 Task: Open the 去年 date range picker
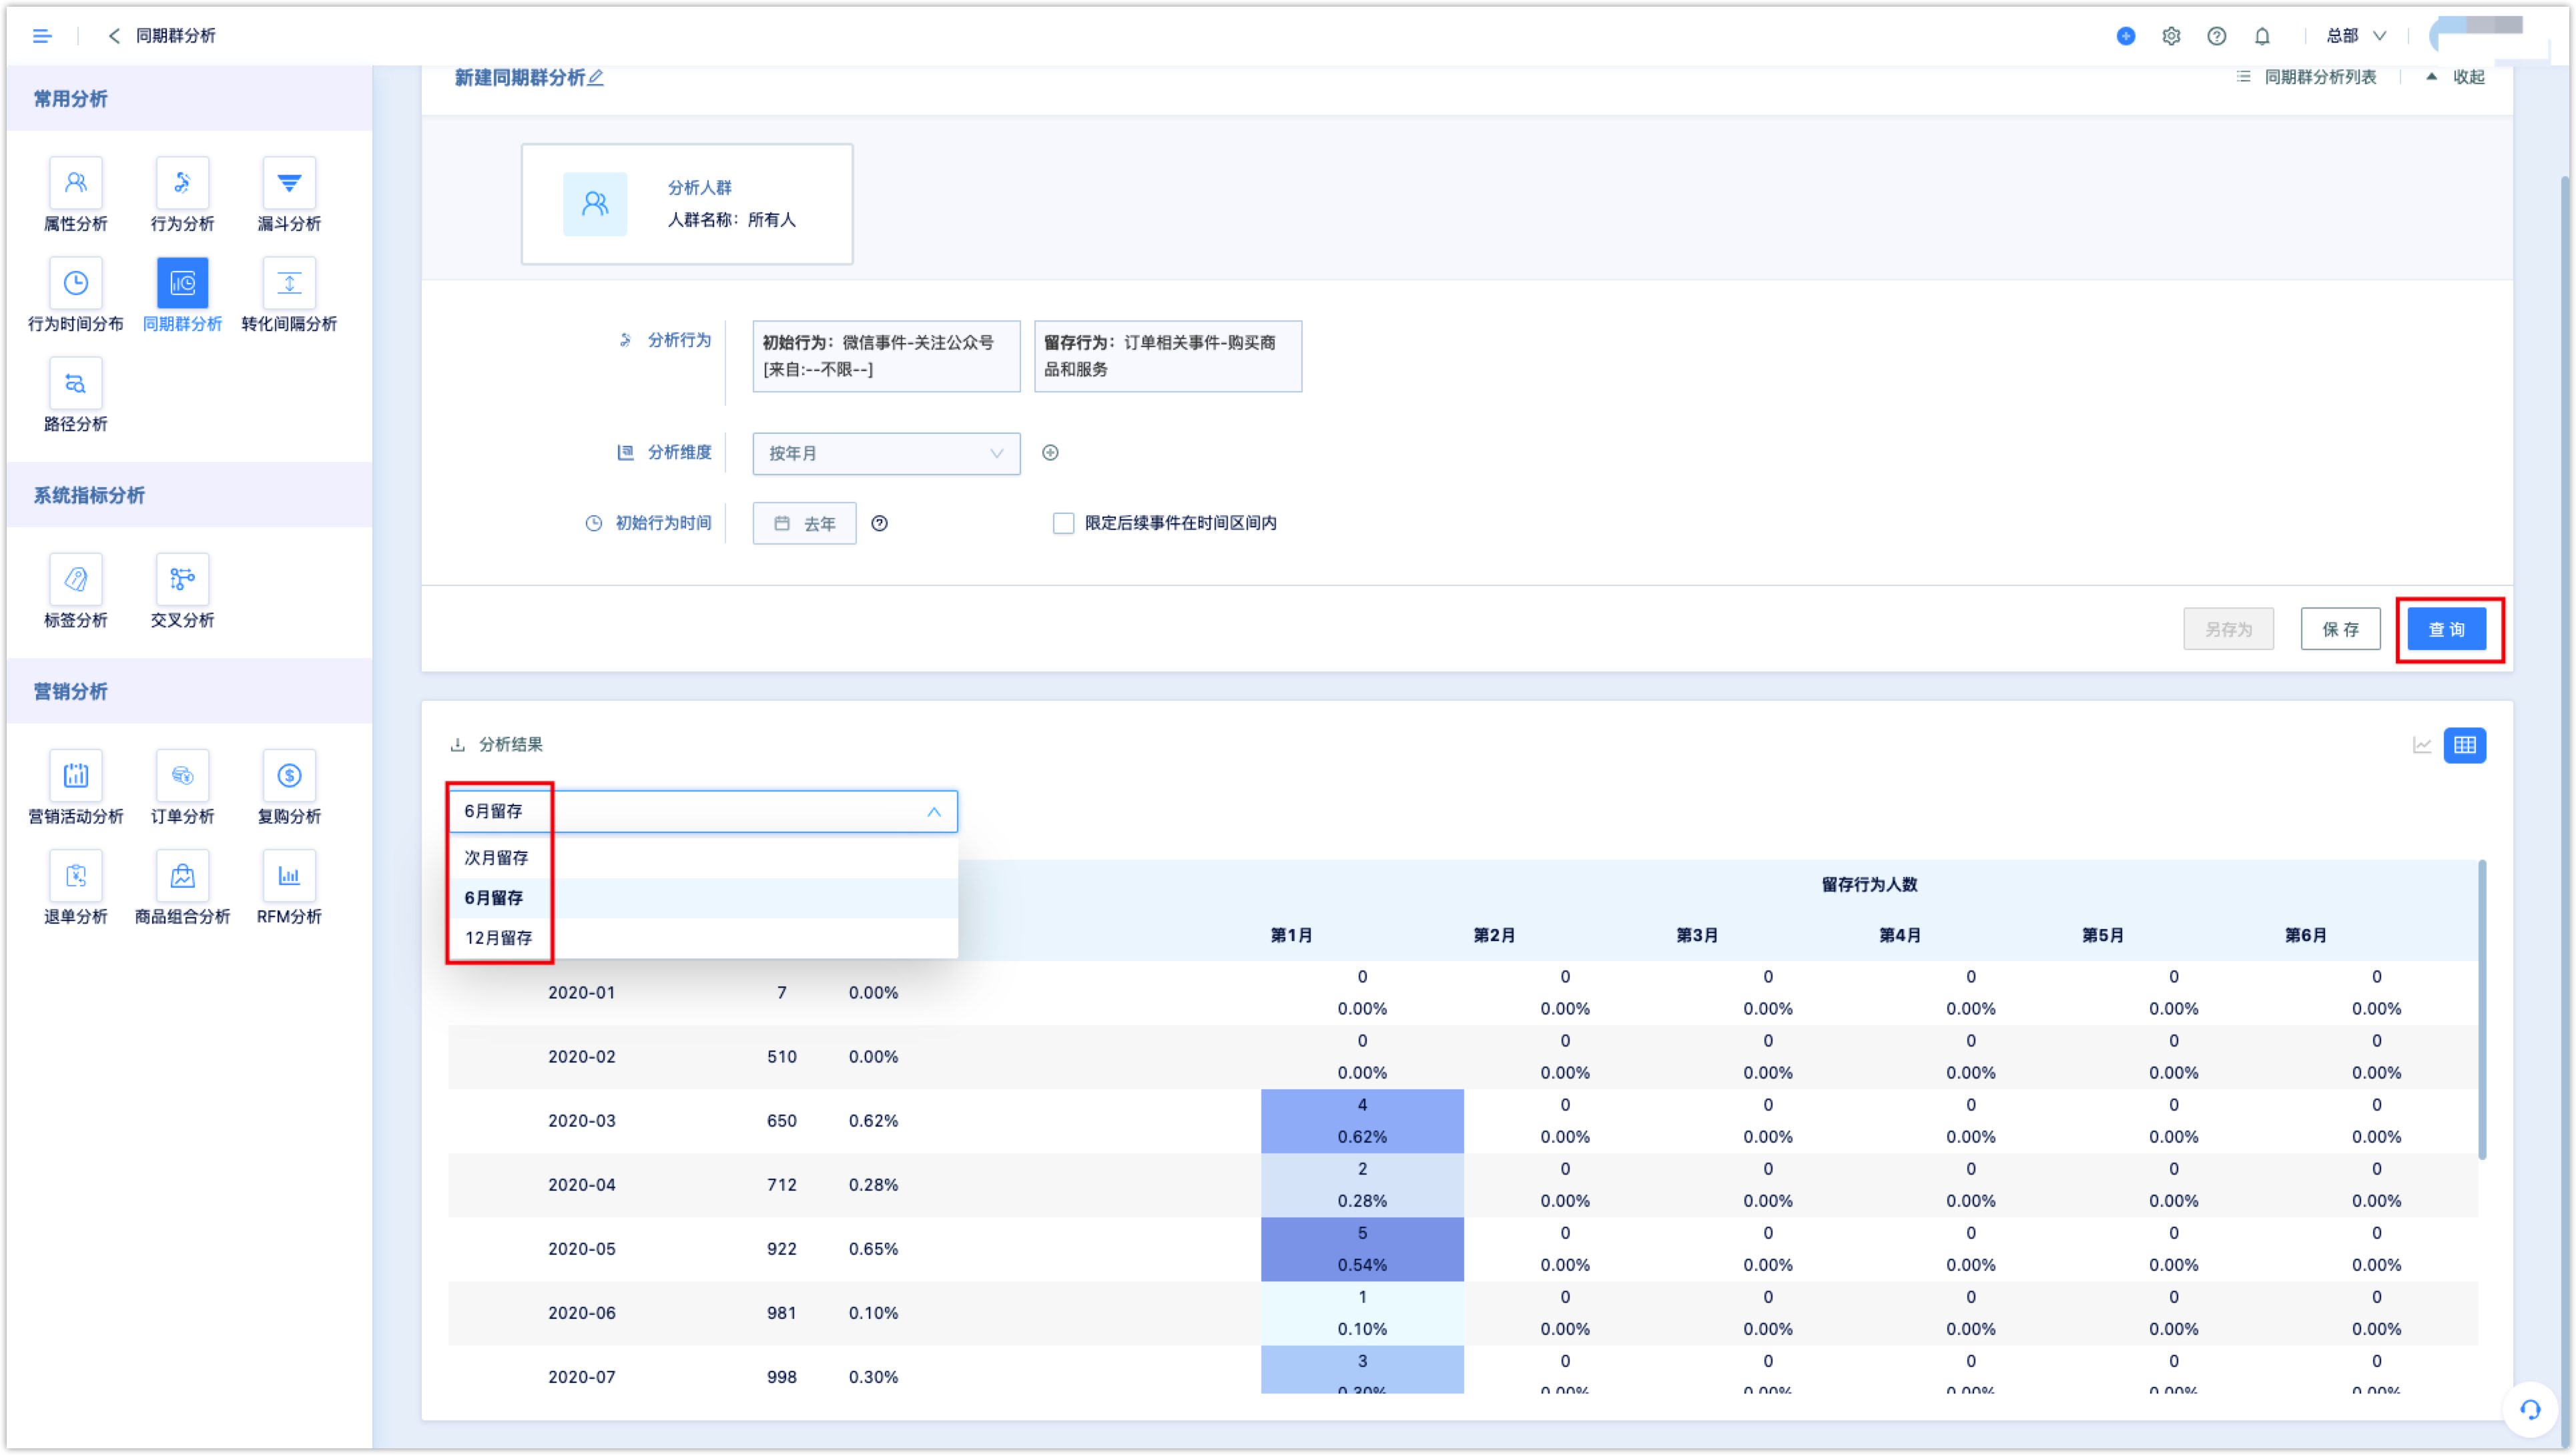tap(804, 523)
